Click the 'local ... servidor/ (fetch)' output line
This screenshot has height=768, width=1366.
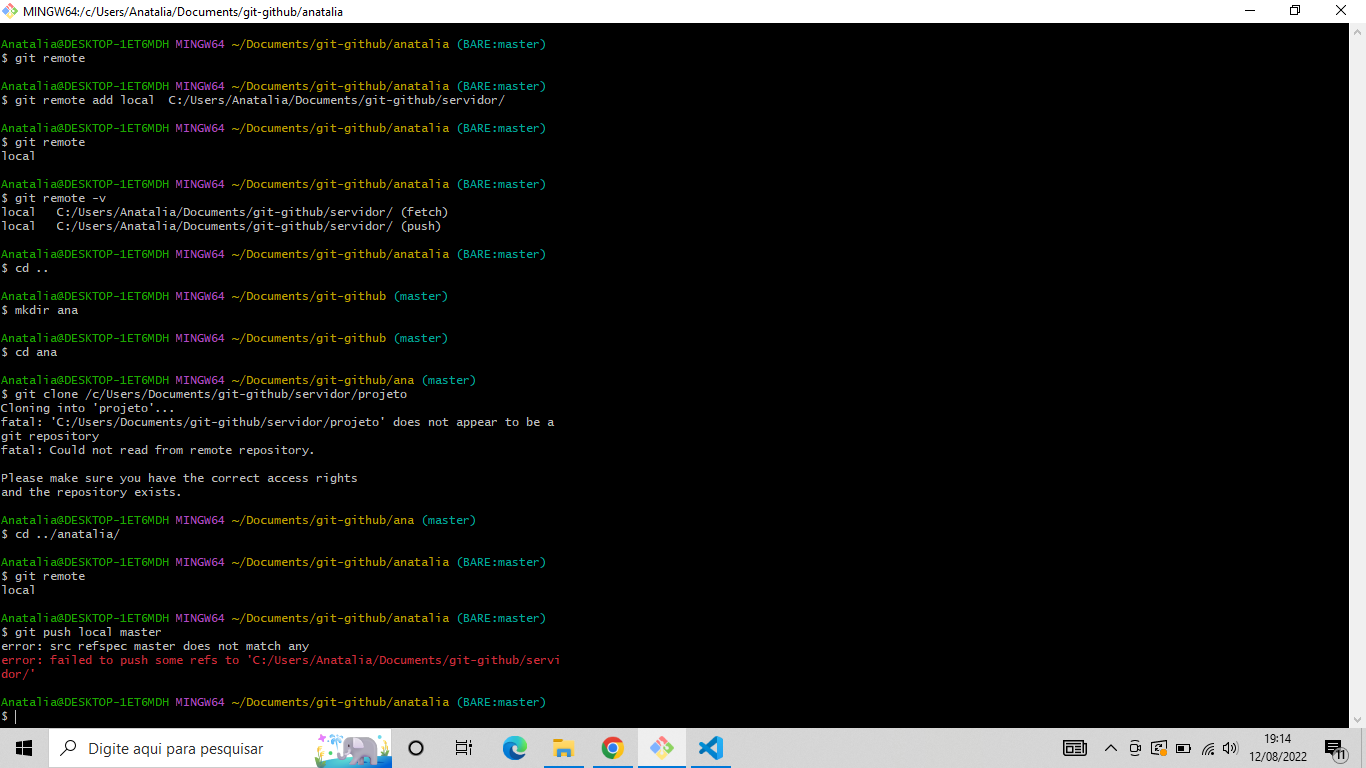pos(225,212)
